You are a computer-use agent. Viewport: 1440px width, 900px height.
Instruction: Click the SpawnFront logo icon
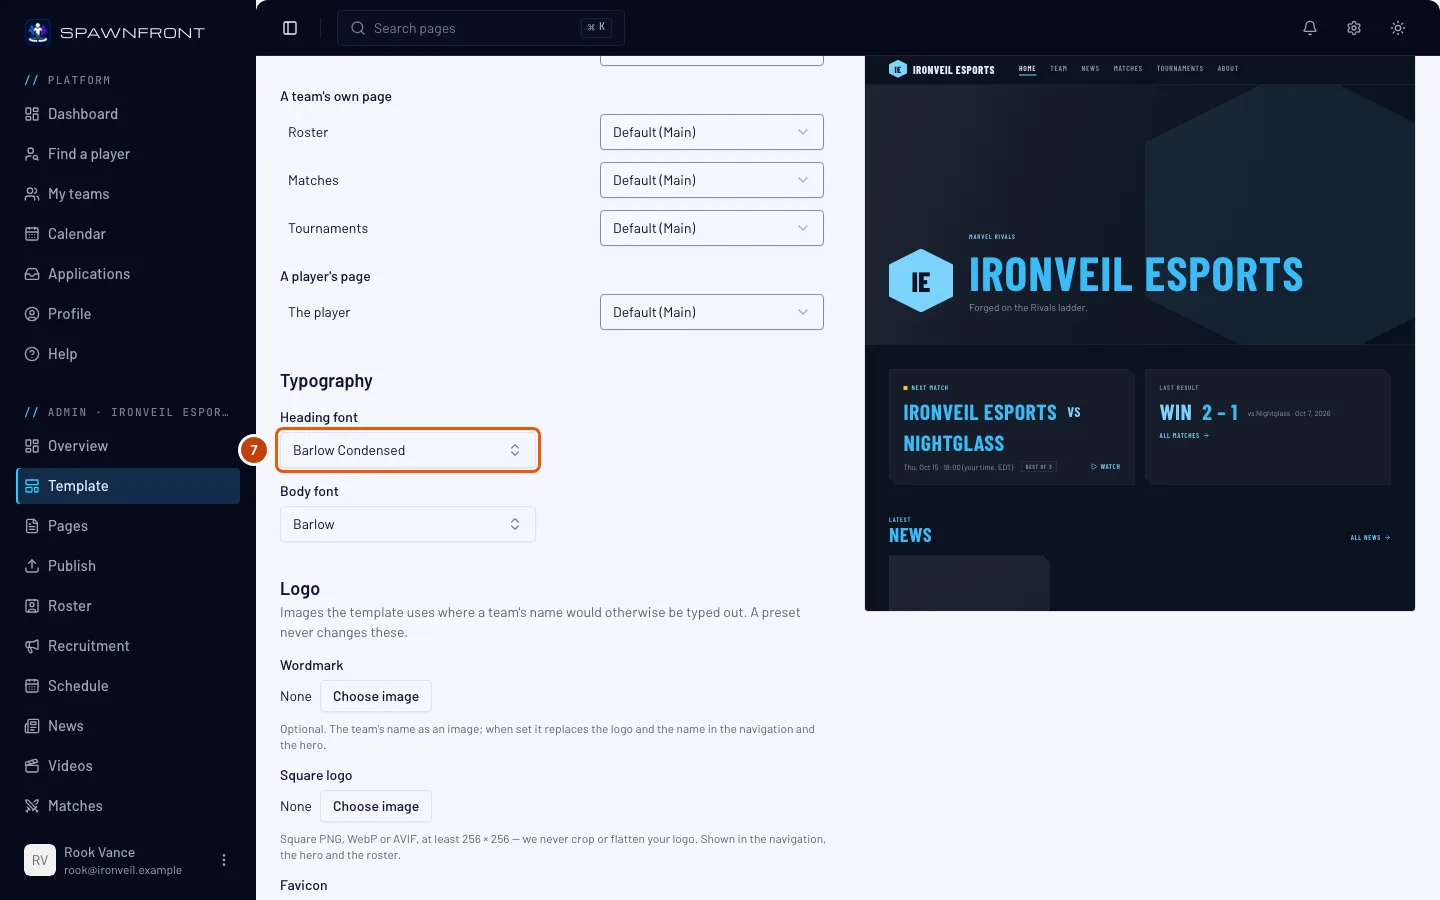pos(38,32)
